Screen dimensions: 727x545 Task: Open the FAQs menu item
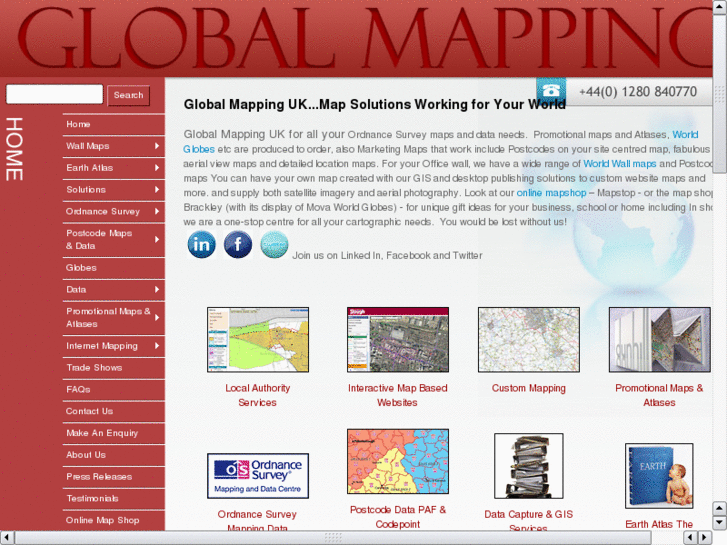click(x=114, y=390)
